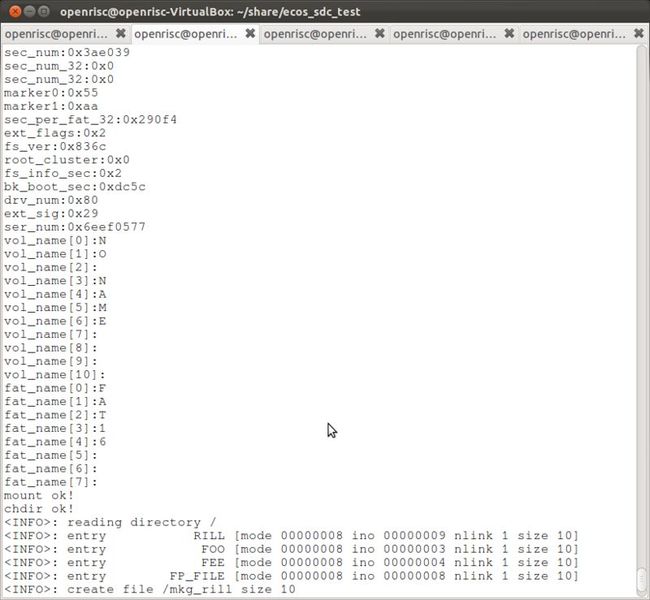Click the line 'vol_name[5]:M'
650x600 pixels.
55,307
